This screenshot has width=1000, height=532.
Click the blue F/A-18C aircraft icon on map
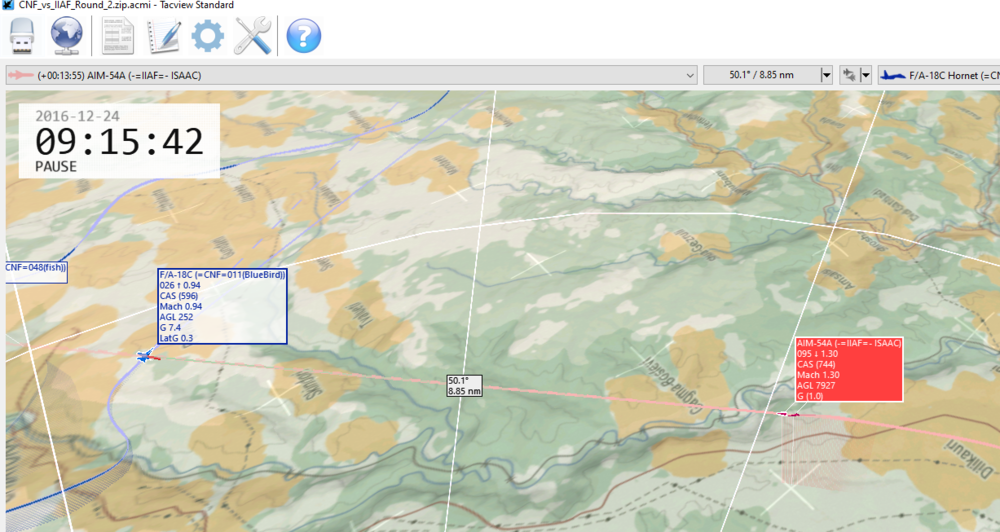click(145, 355)
